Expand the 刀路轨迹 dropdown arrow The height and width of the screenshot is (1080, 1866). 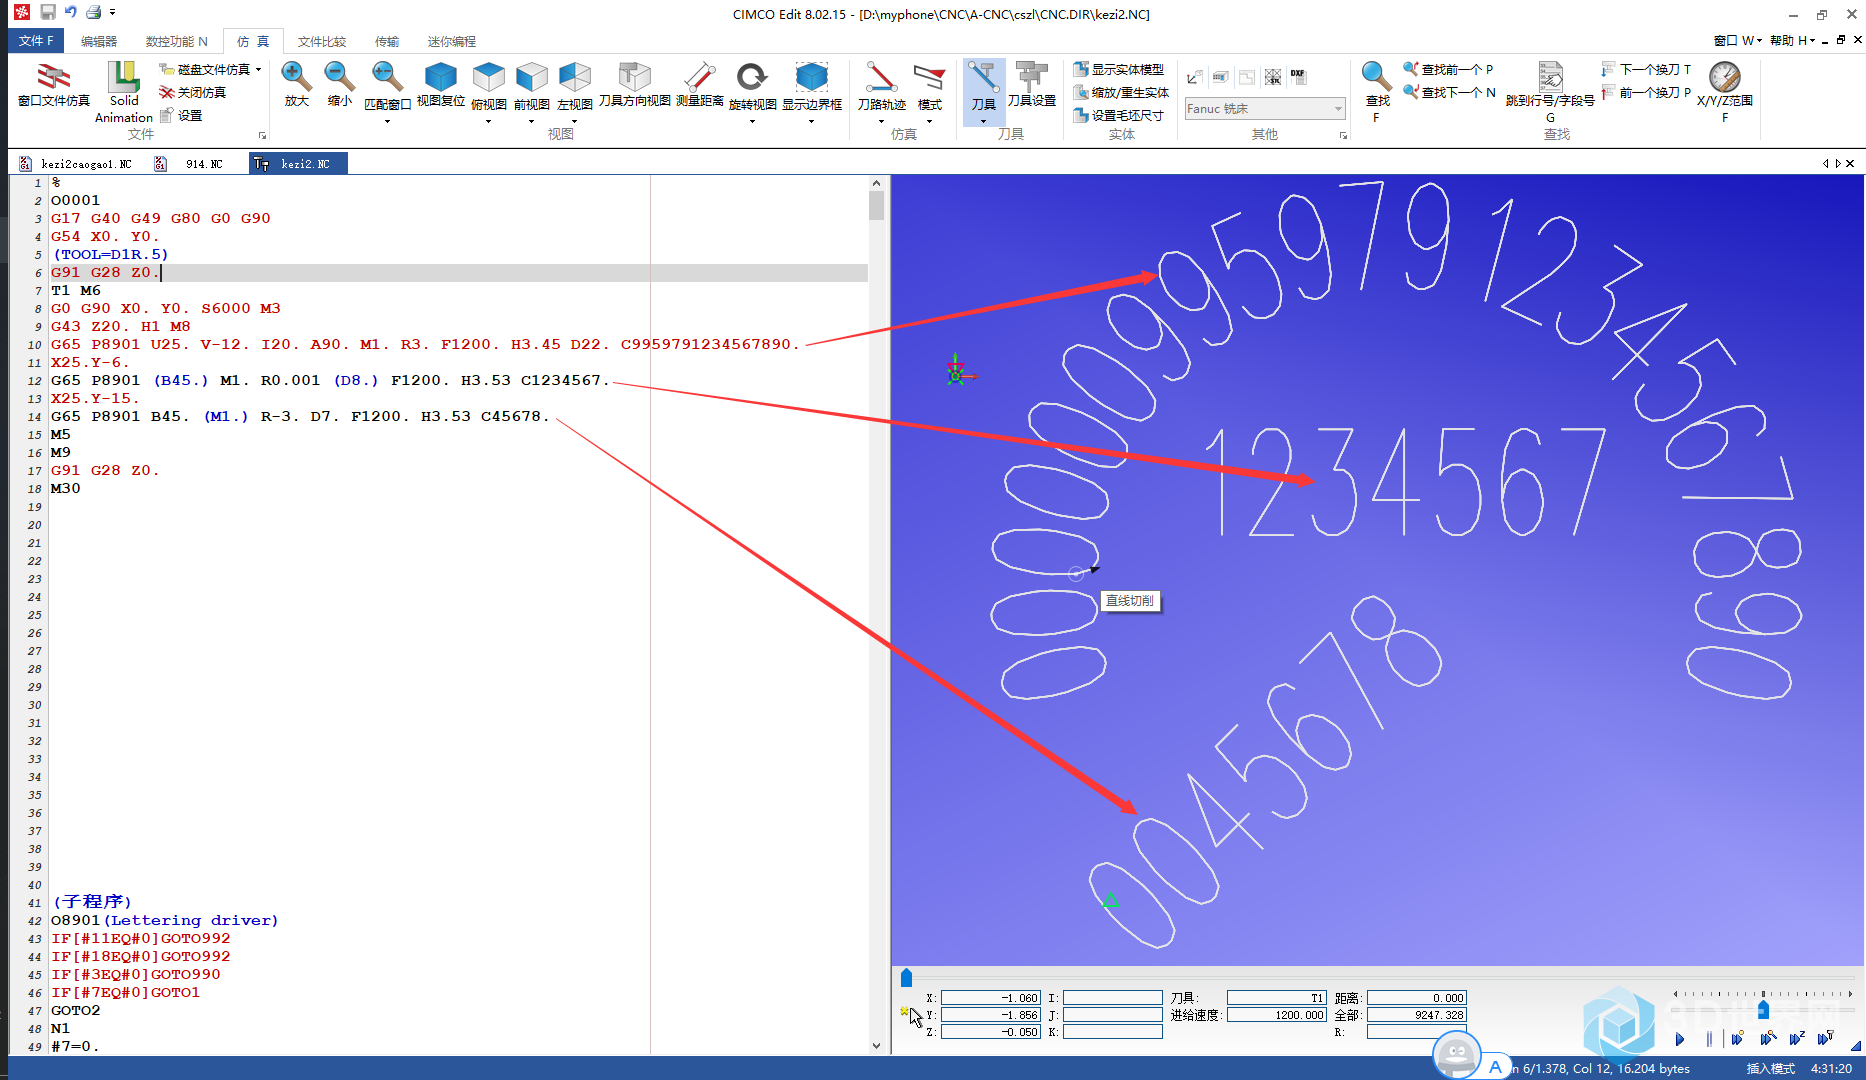[881, 121]
